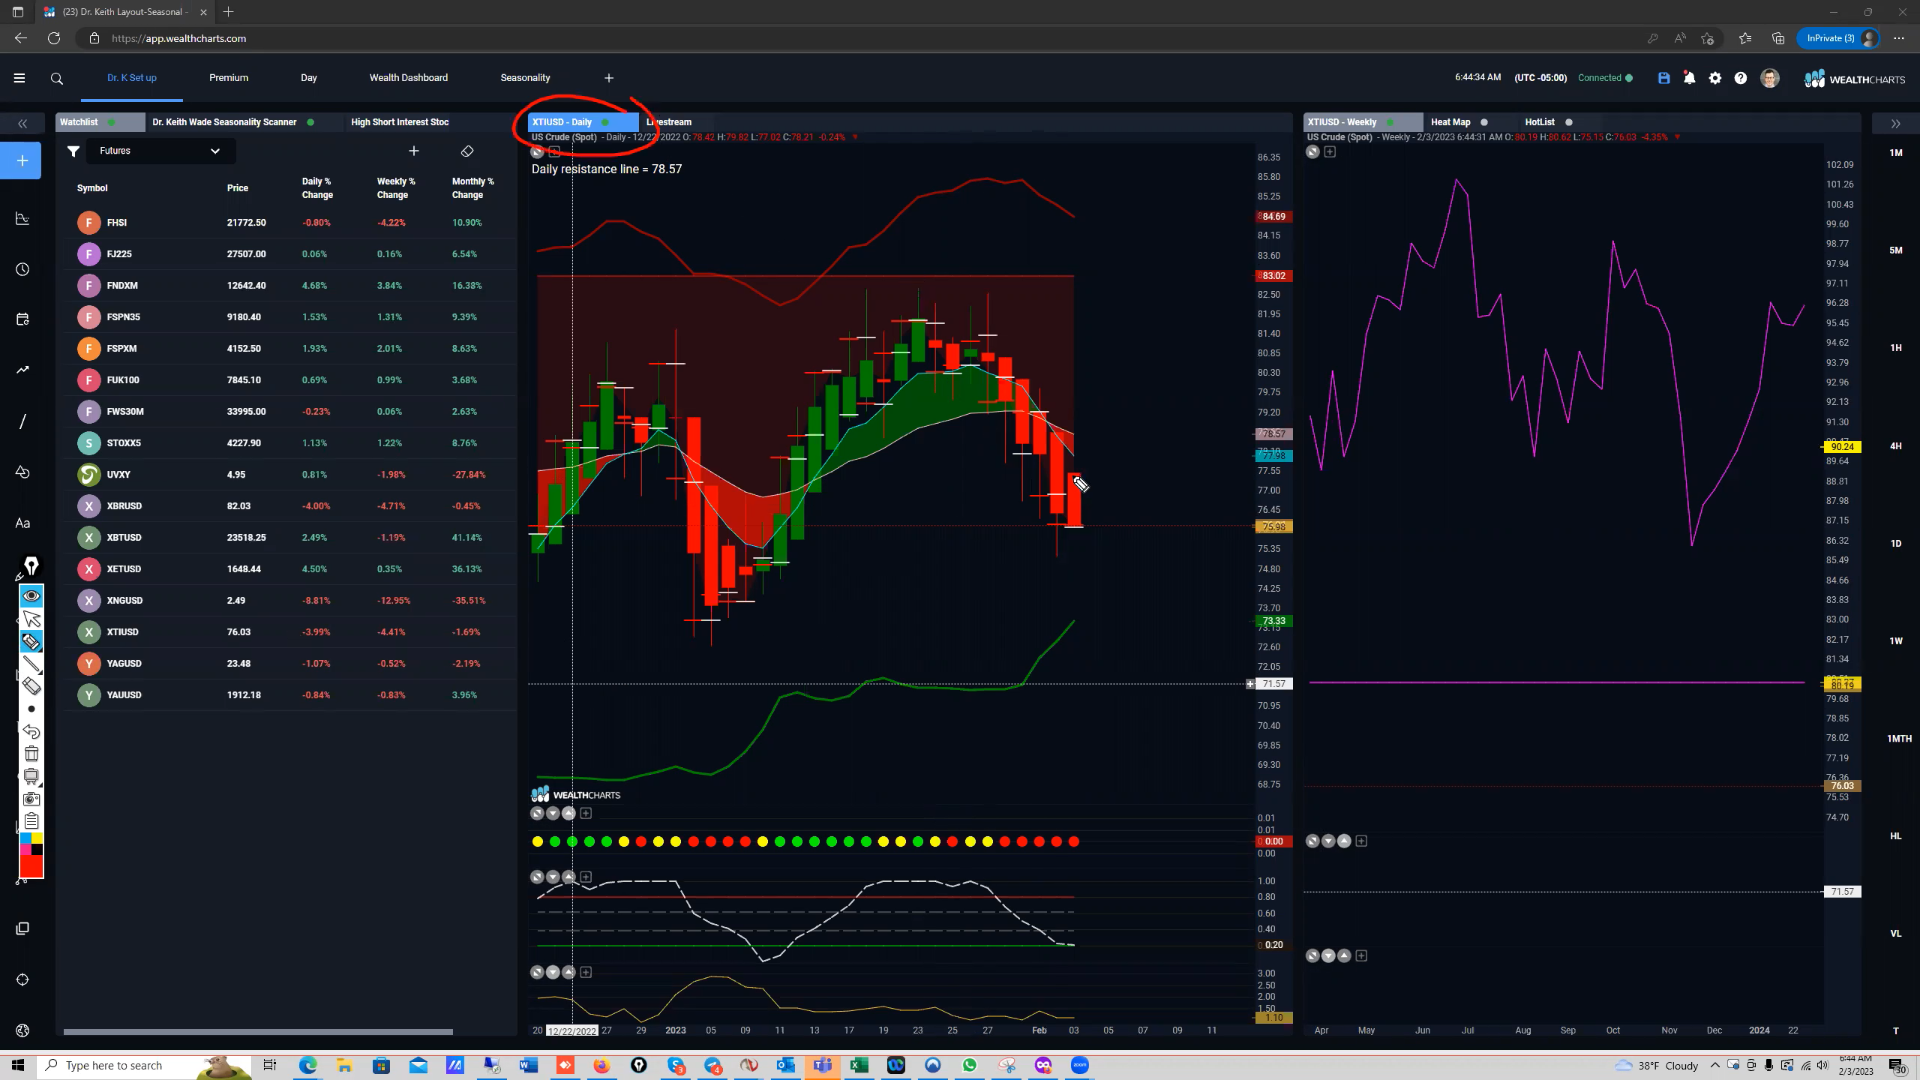Click the watchlist filter funnel icon
The width and height of the screenshot is (1920, 1080).
point(73,151)
